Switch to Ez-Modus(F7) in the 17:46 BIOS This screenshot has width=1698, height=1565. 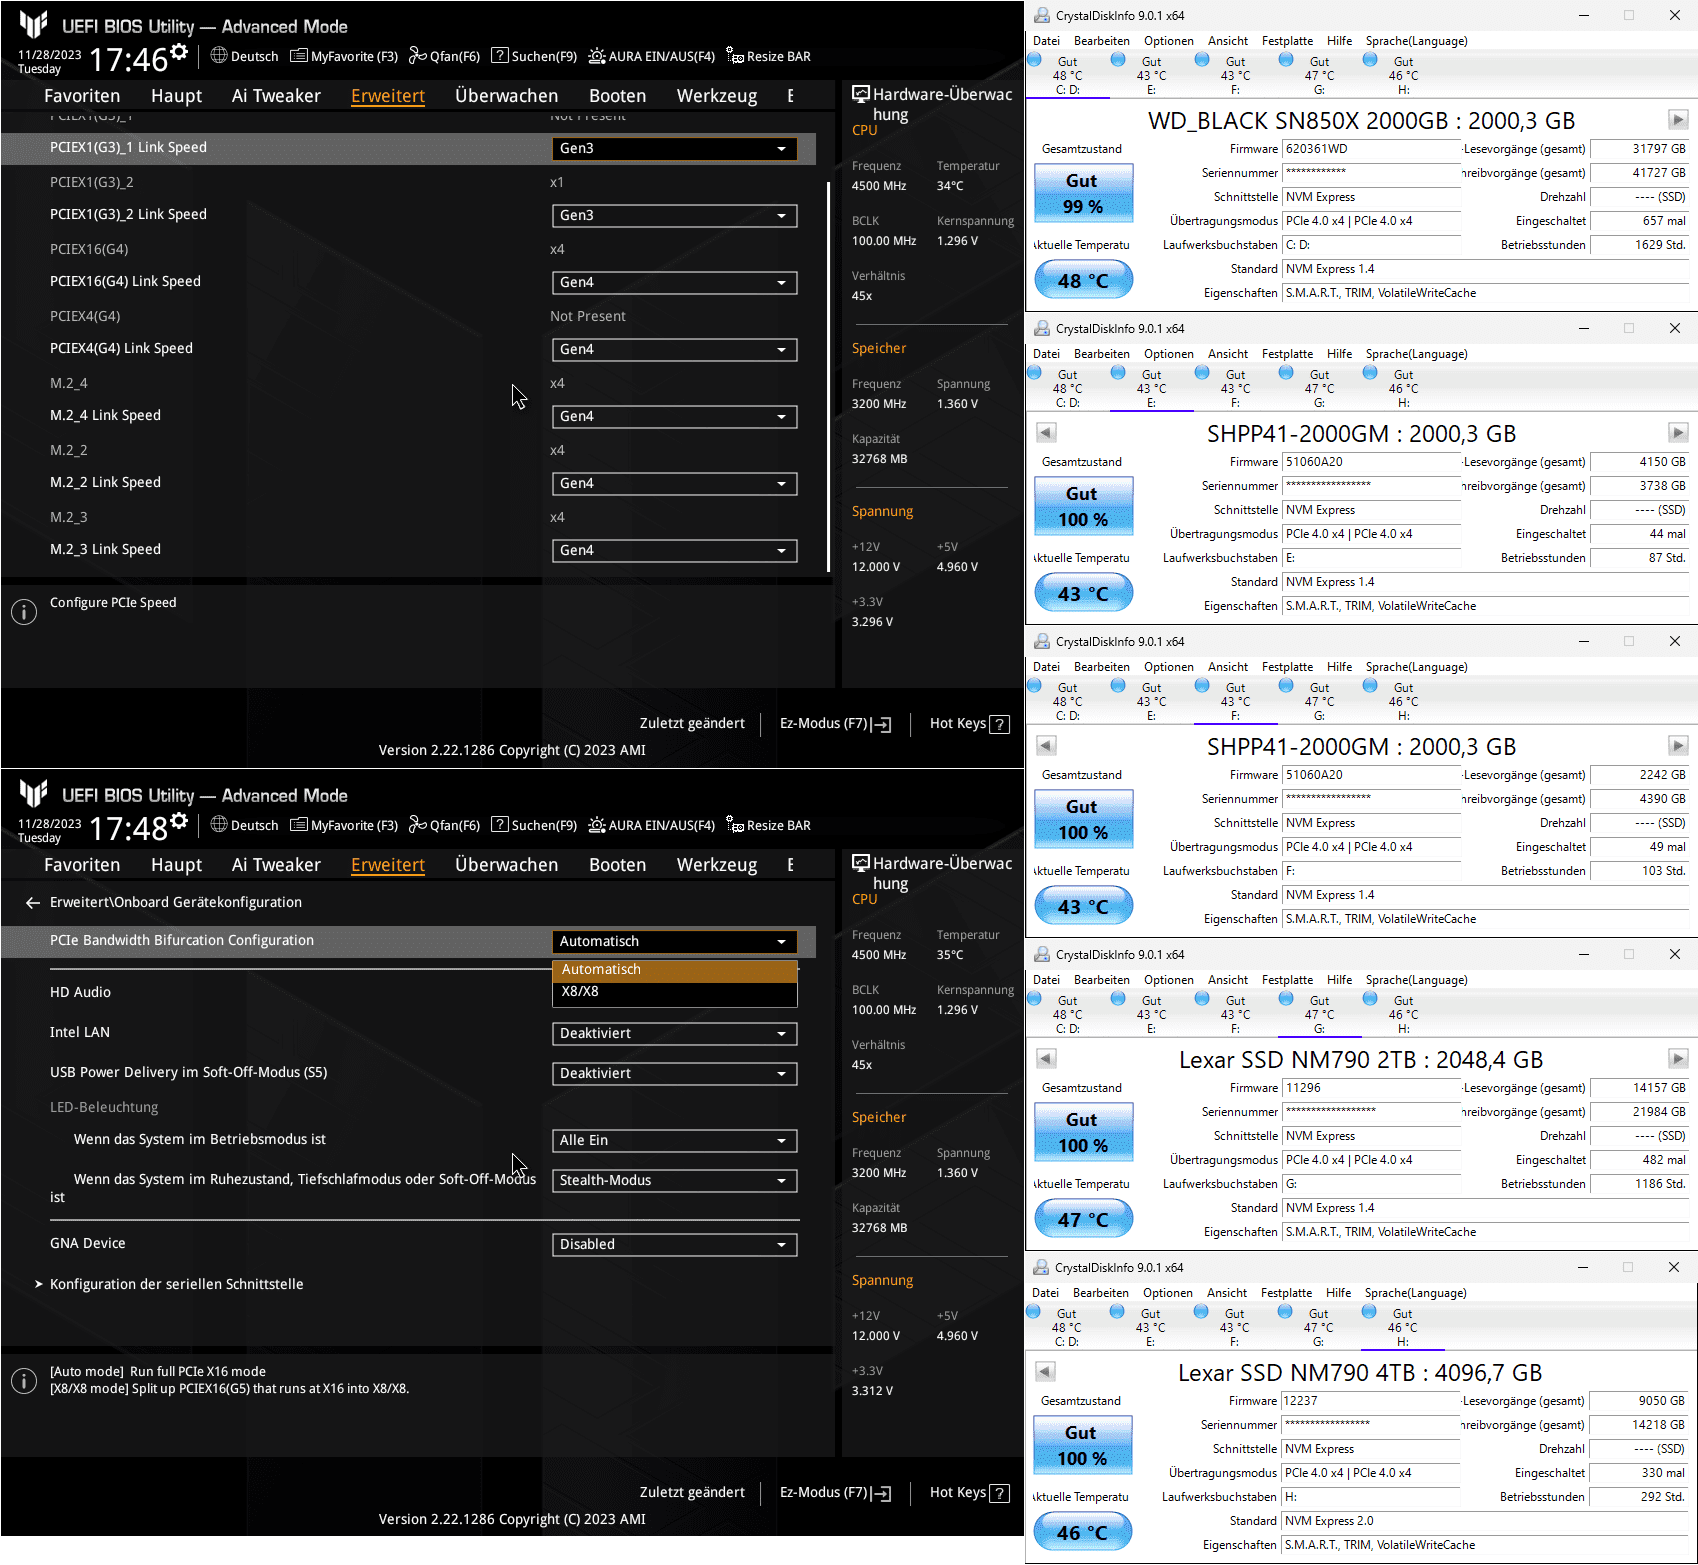pyautogui.click(x=835, y=723)
